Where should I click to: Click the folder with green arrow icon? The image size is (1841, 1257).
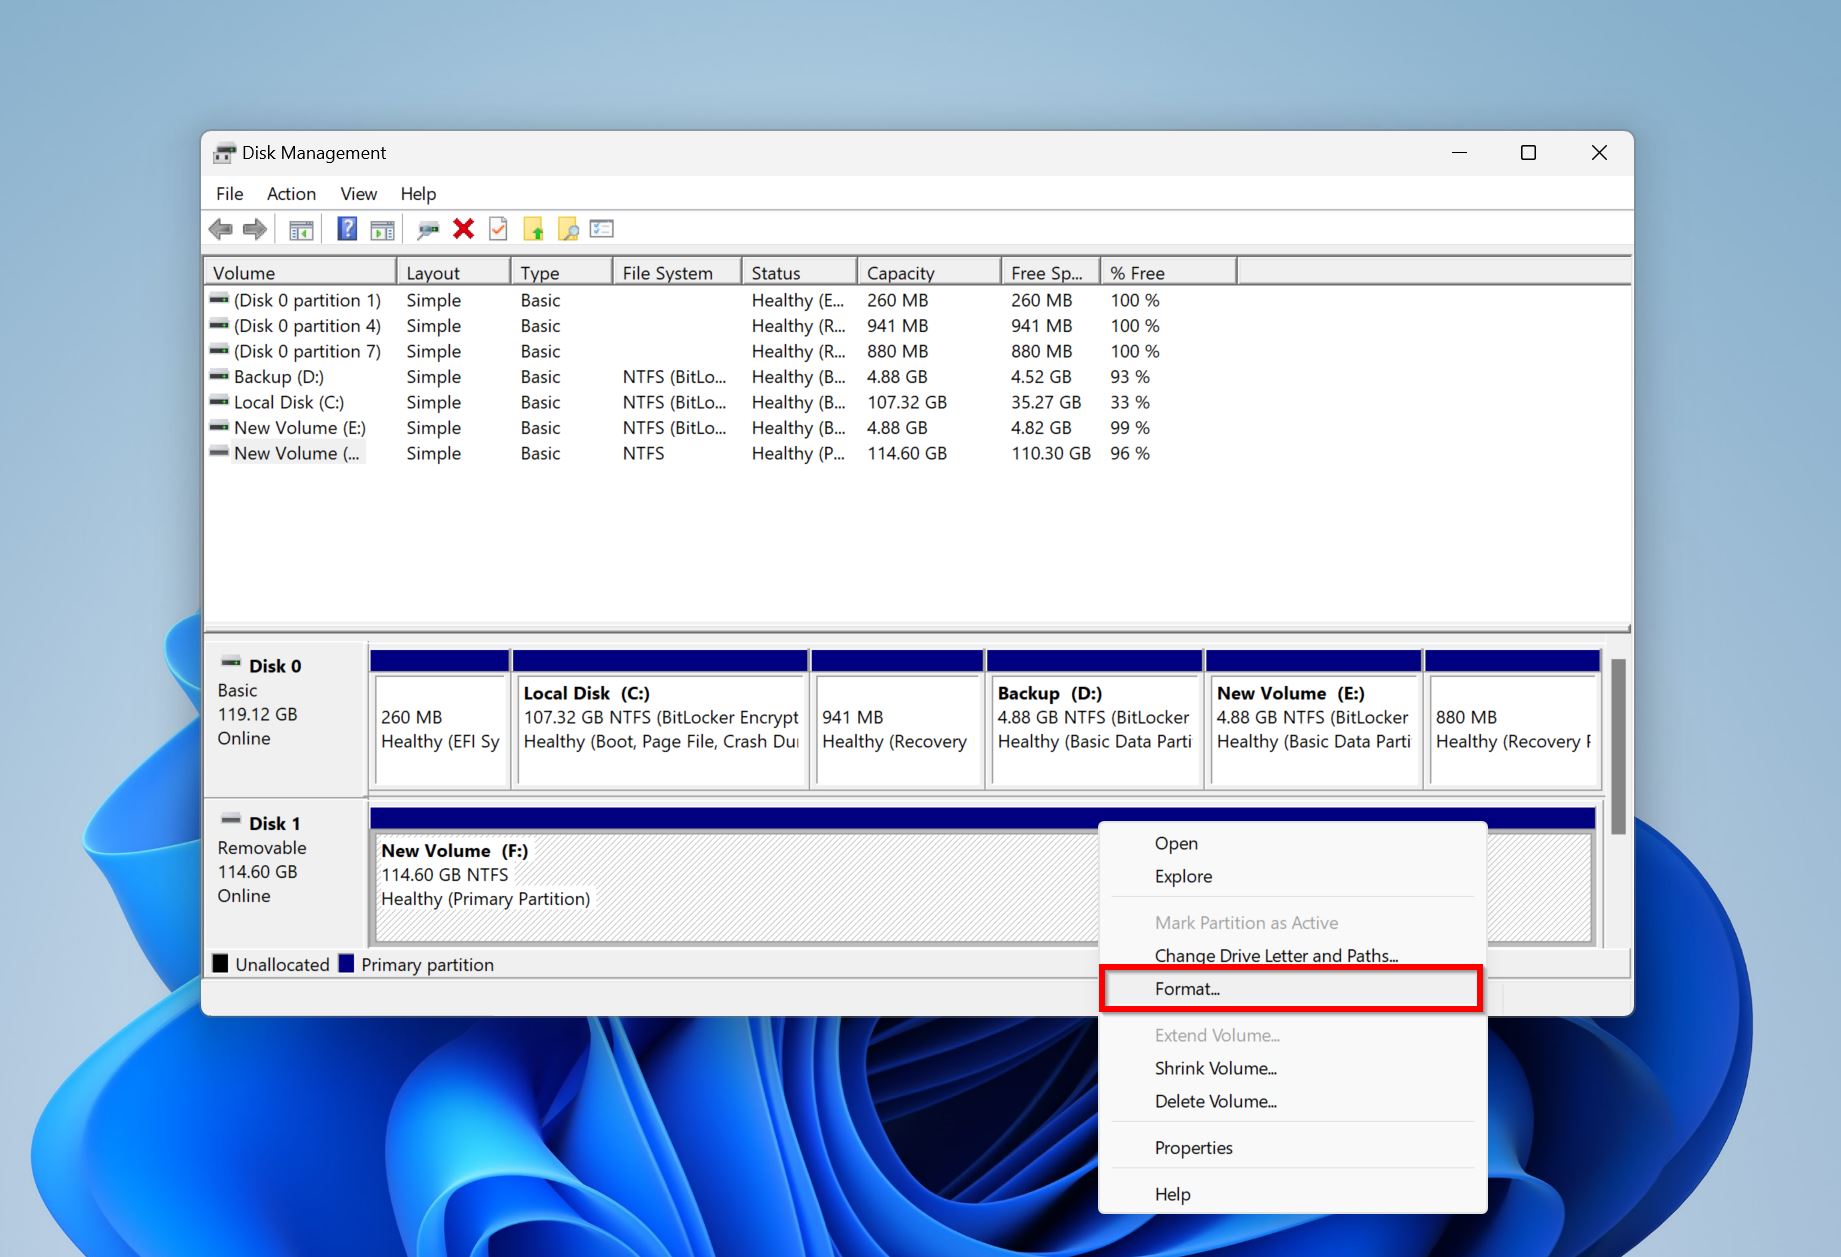click(533, 229)
